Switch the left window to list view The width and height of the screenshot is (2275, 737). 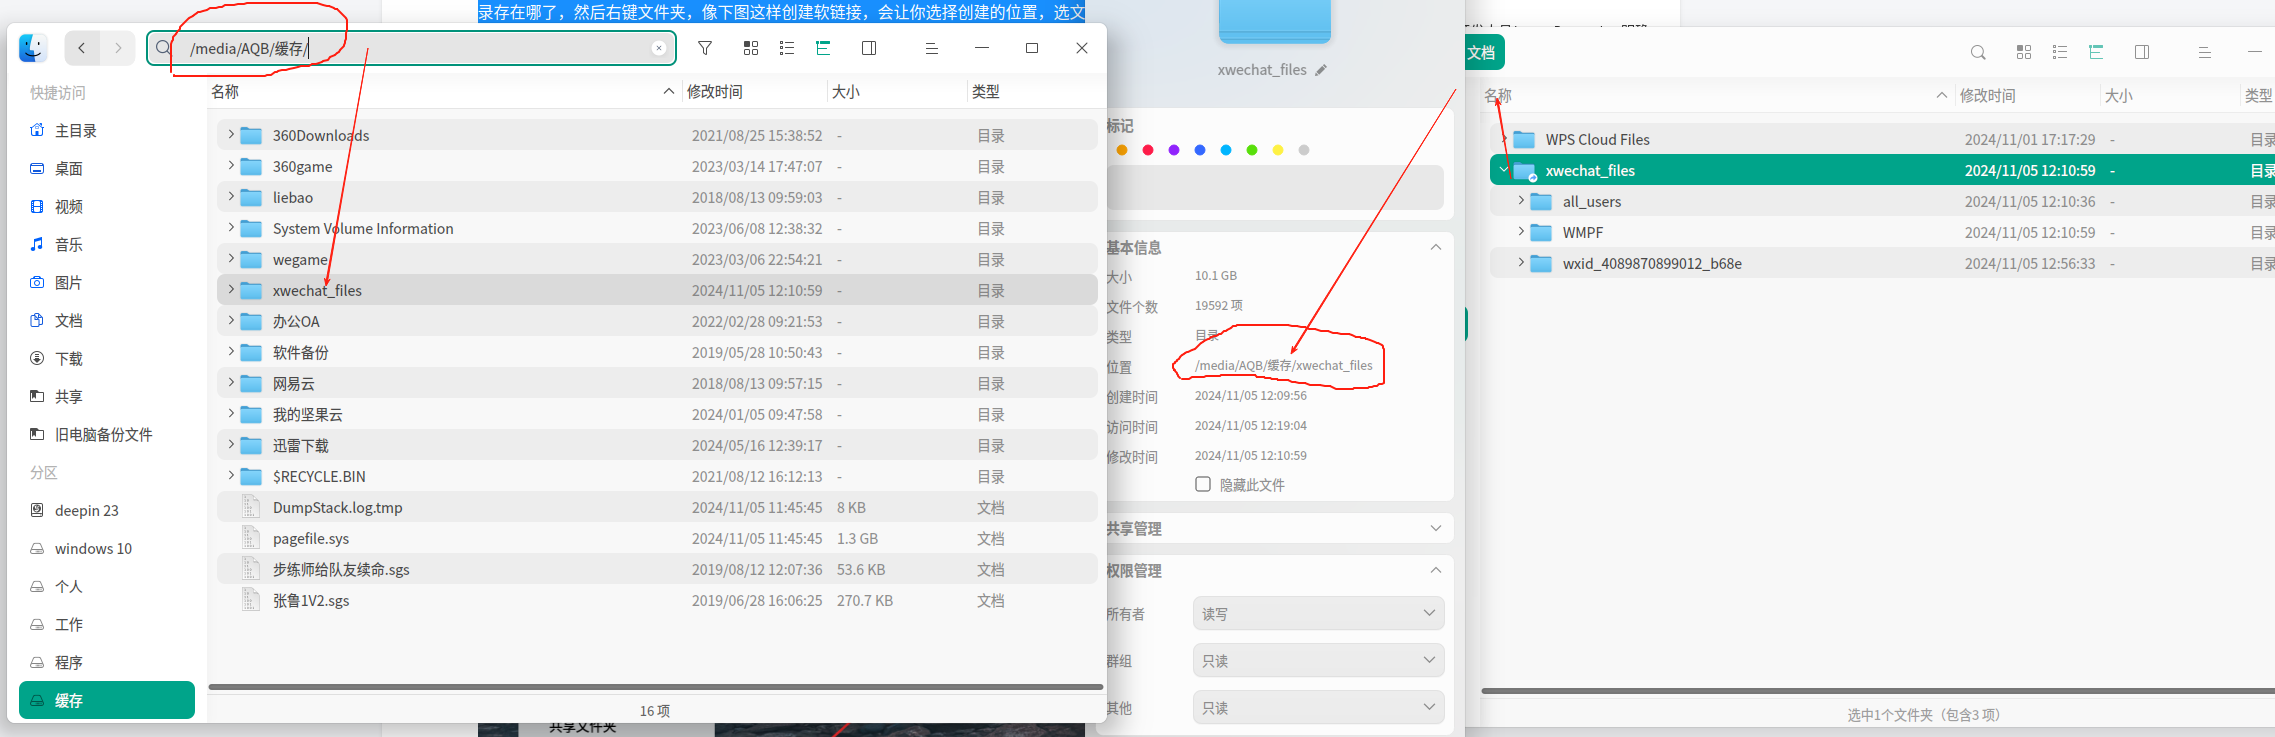(x=787, y=48)
